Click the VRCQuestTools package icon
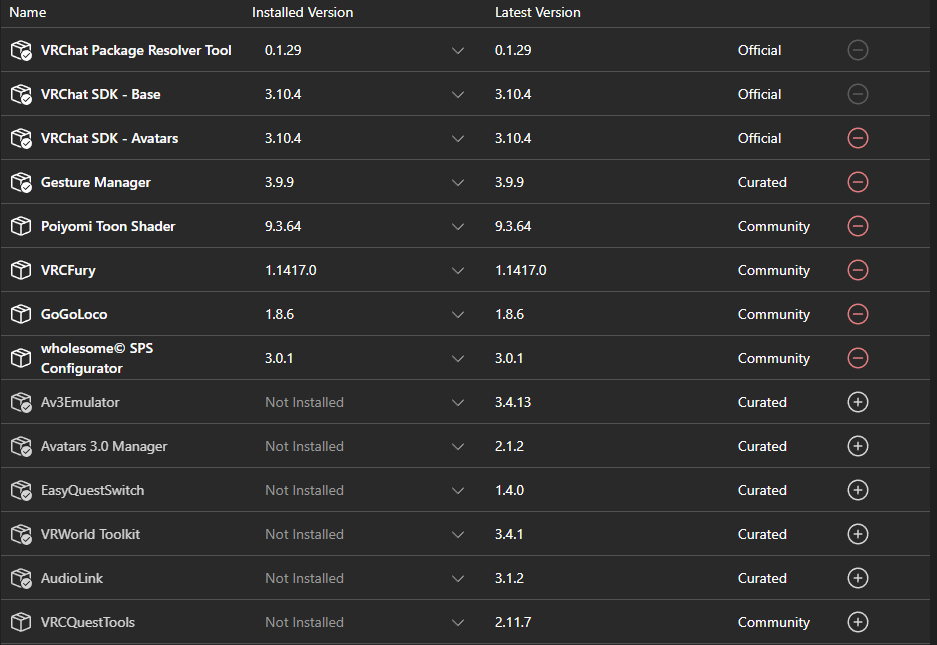 [21, 622]
